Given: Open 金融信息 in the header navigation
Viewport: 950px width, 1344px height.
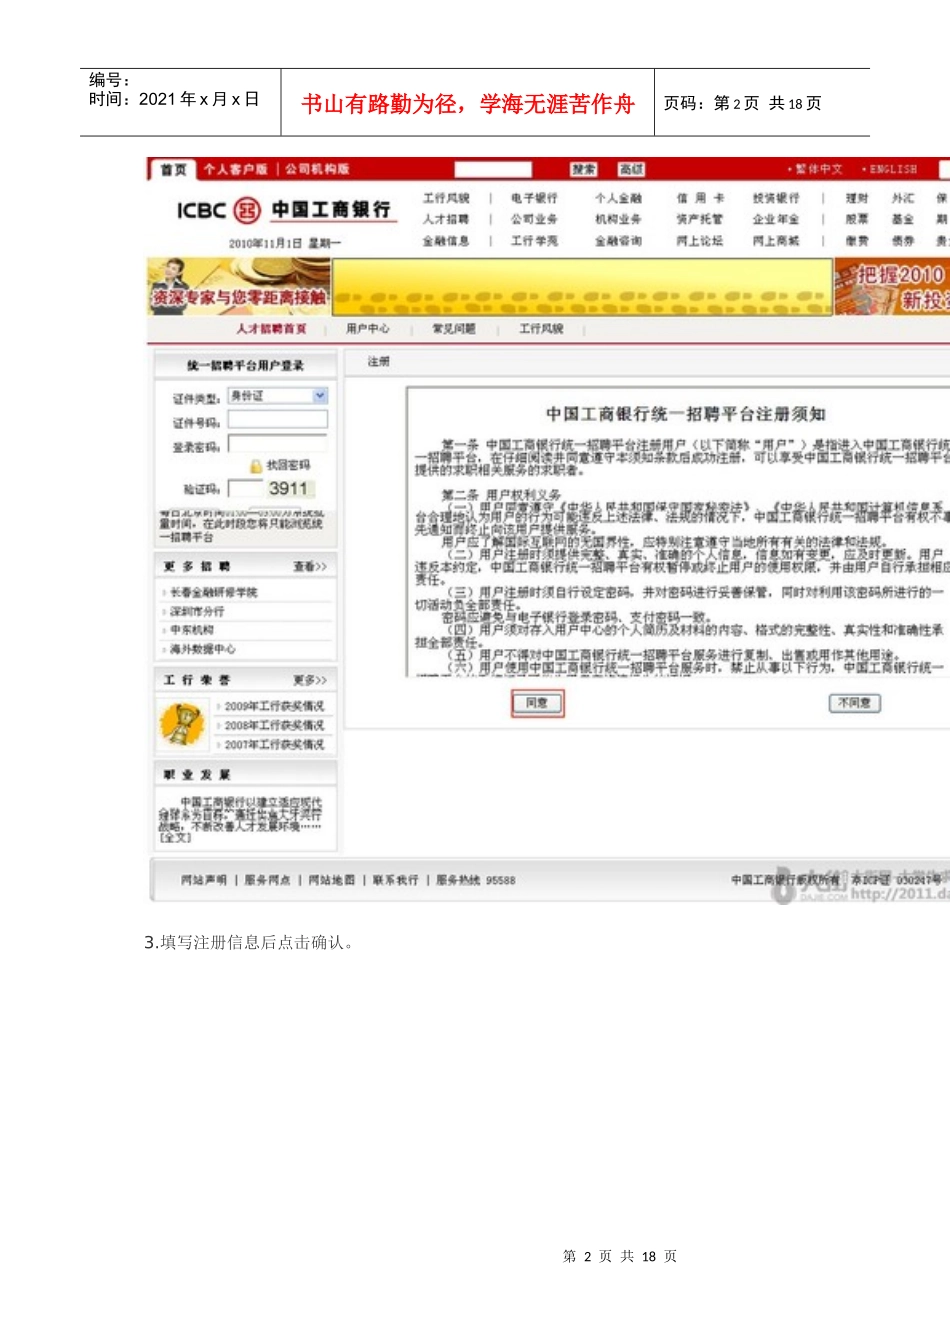Looking at the screenshot, I should (446, 241).
